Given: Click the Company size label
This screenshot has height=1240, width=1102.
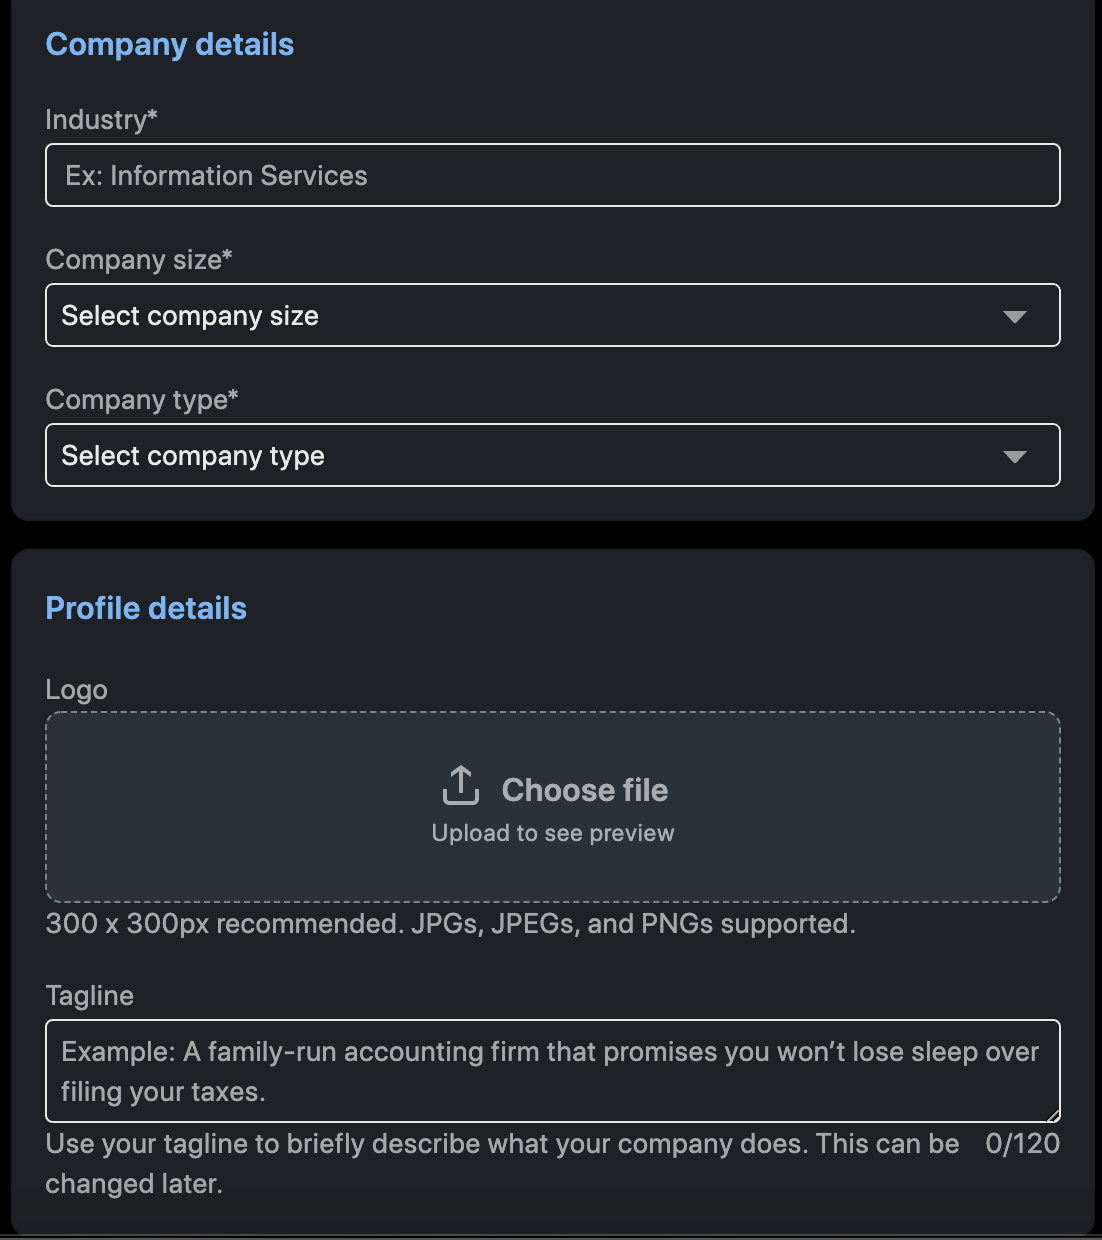Looking at the screenshot, I should [139, 260].
